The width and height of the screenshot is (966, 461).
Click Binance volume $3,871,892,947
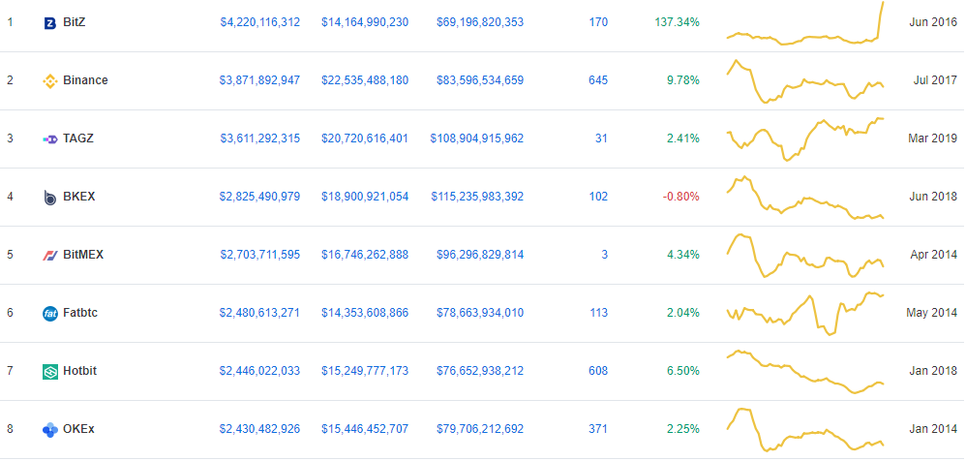coord(259,80)
